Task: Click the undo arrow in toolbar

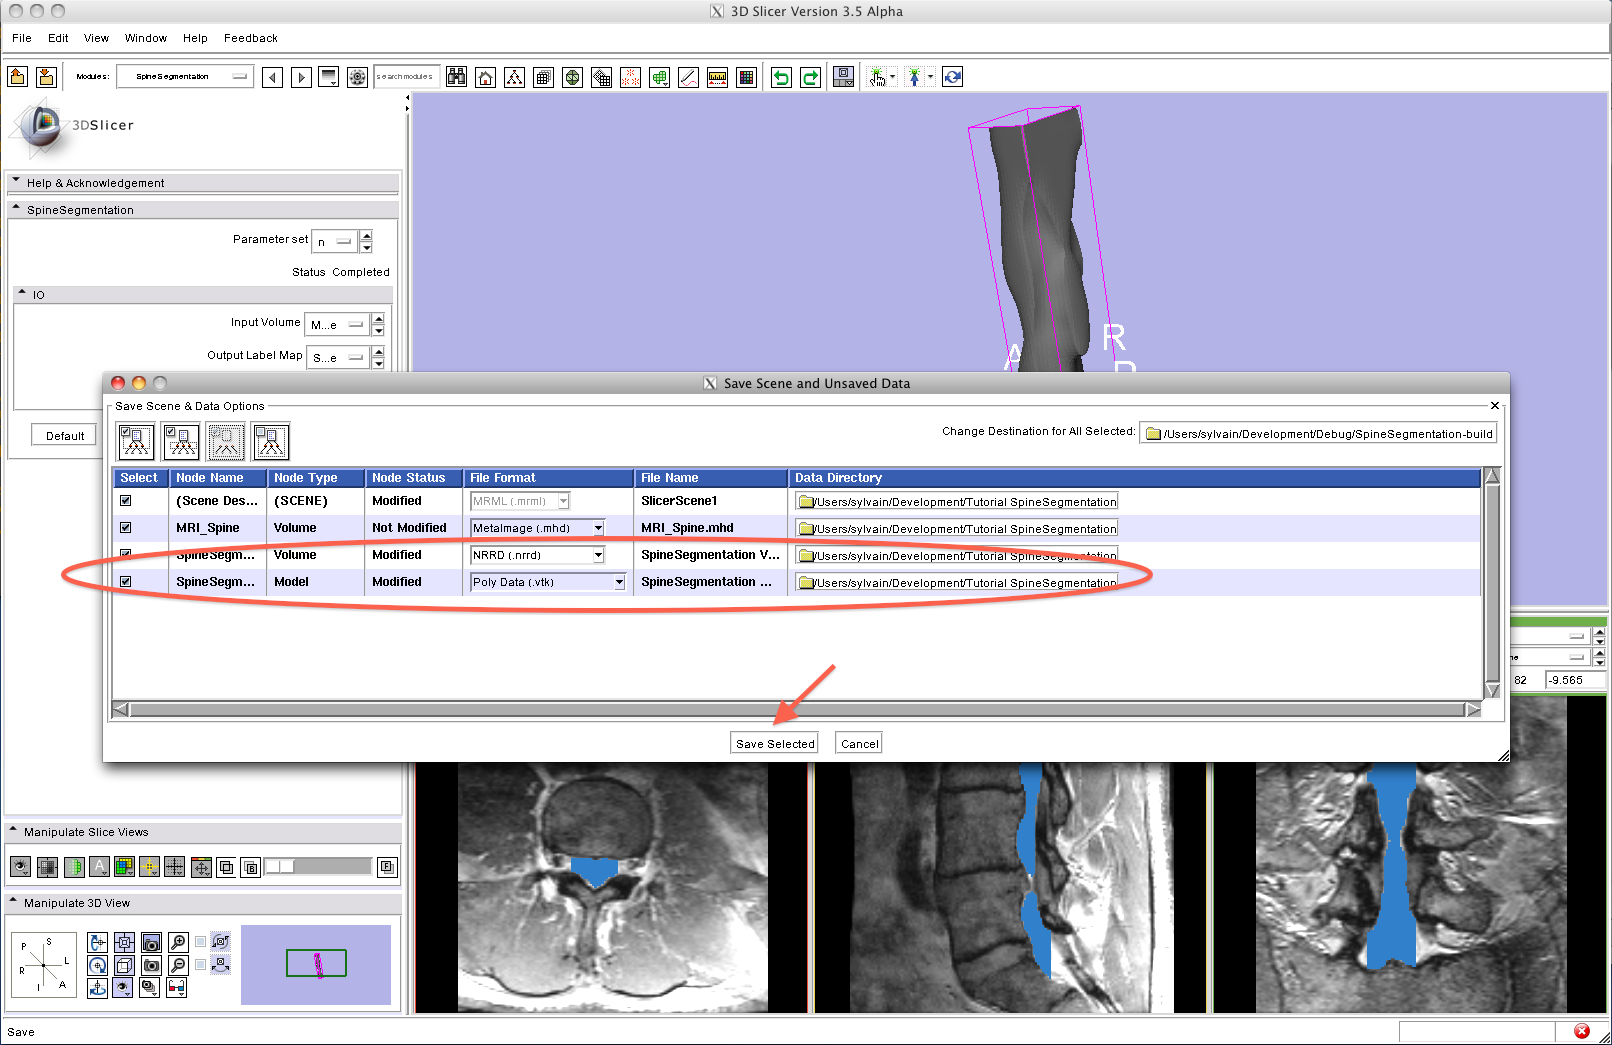Action: point(781,77)
